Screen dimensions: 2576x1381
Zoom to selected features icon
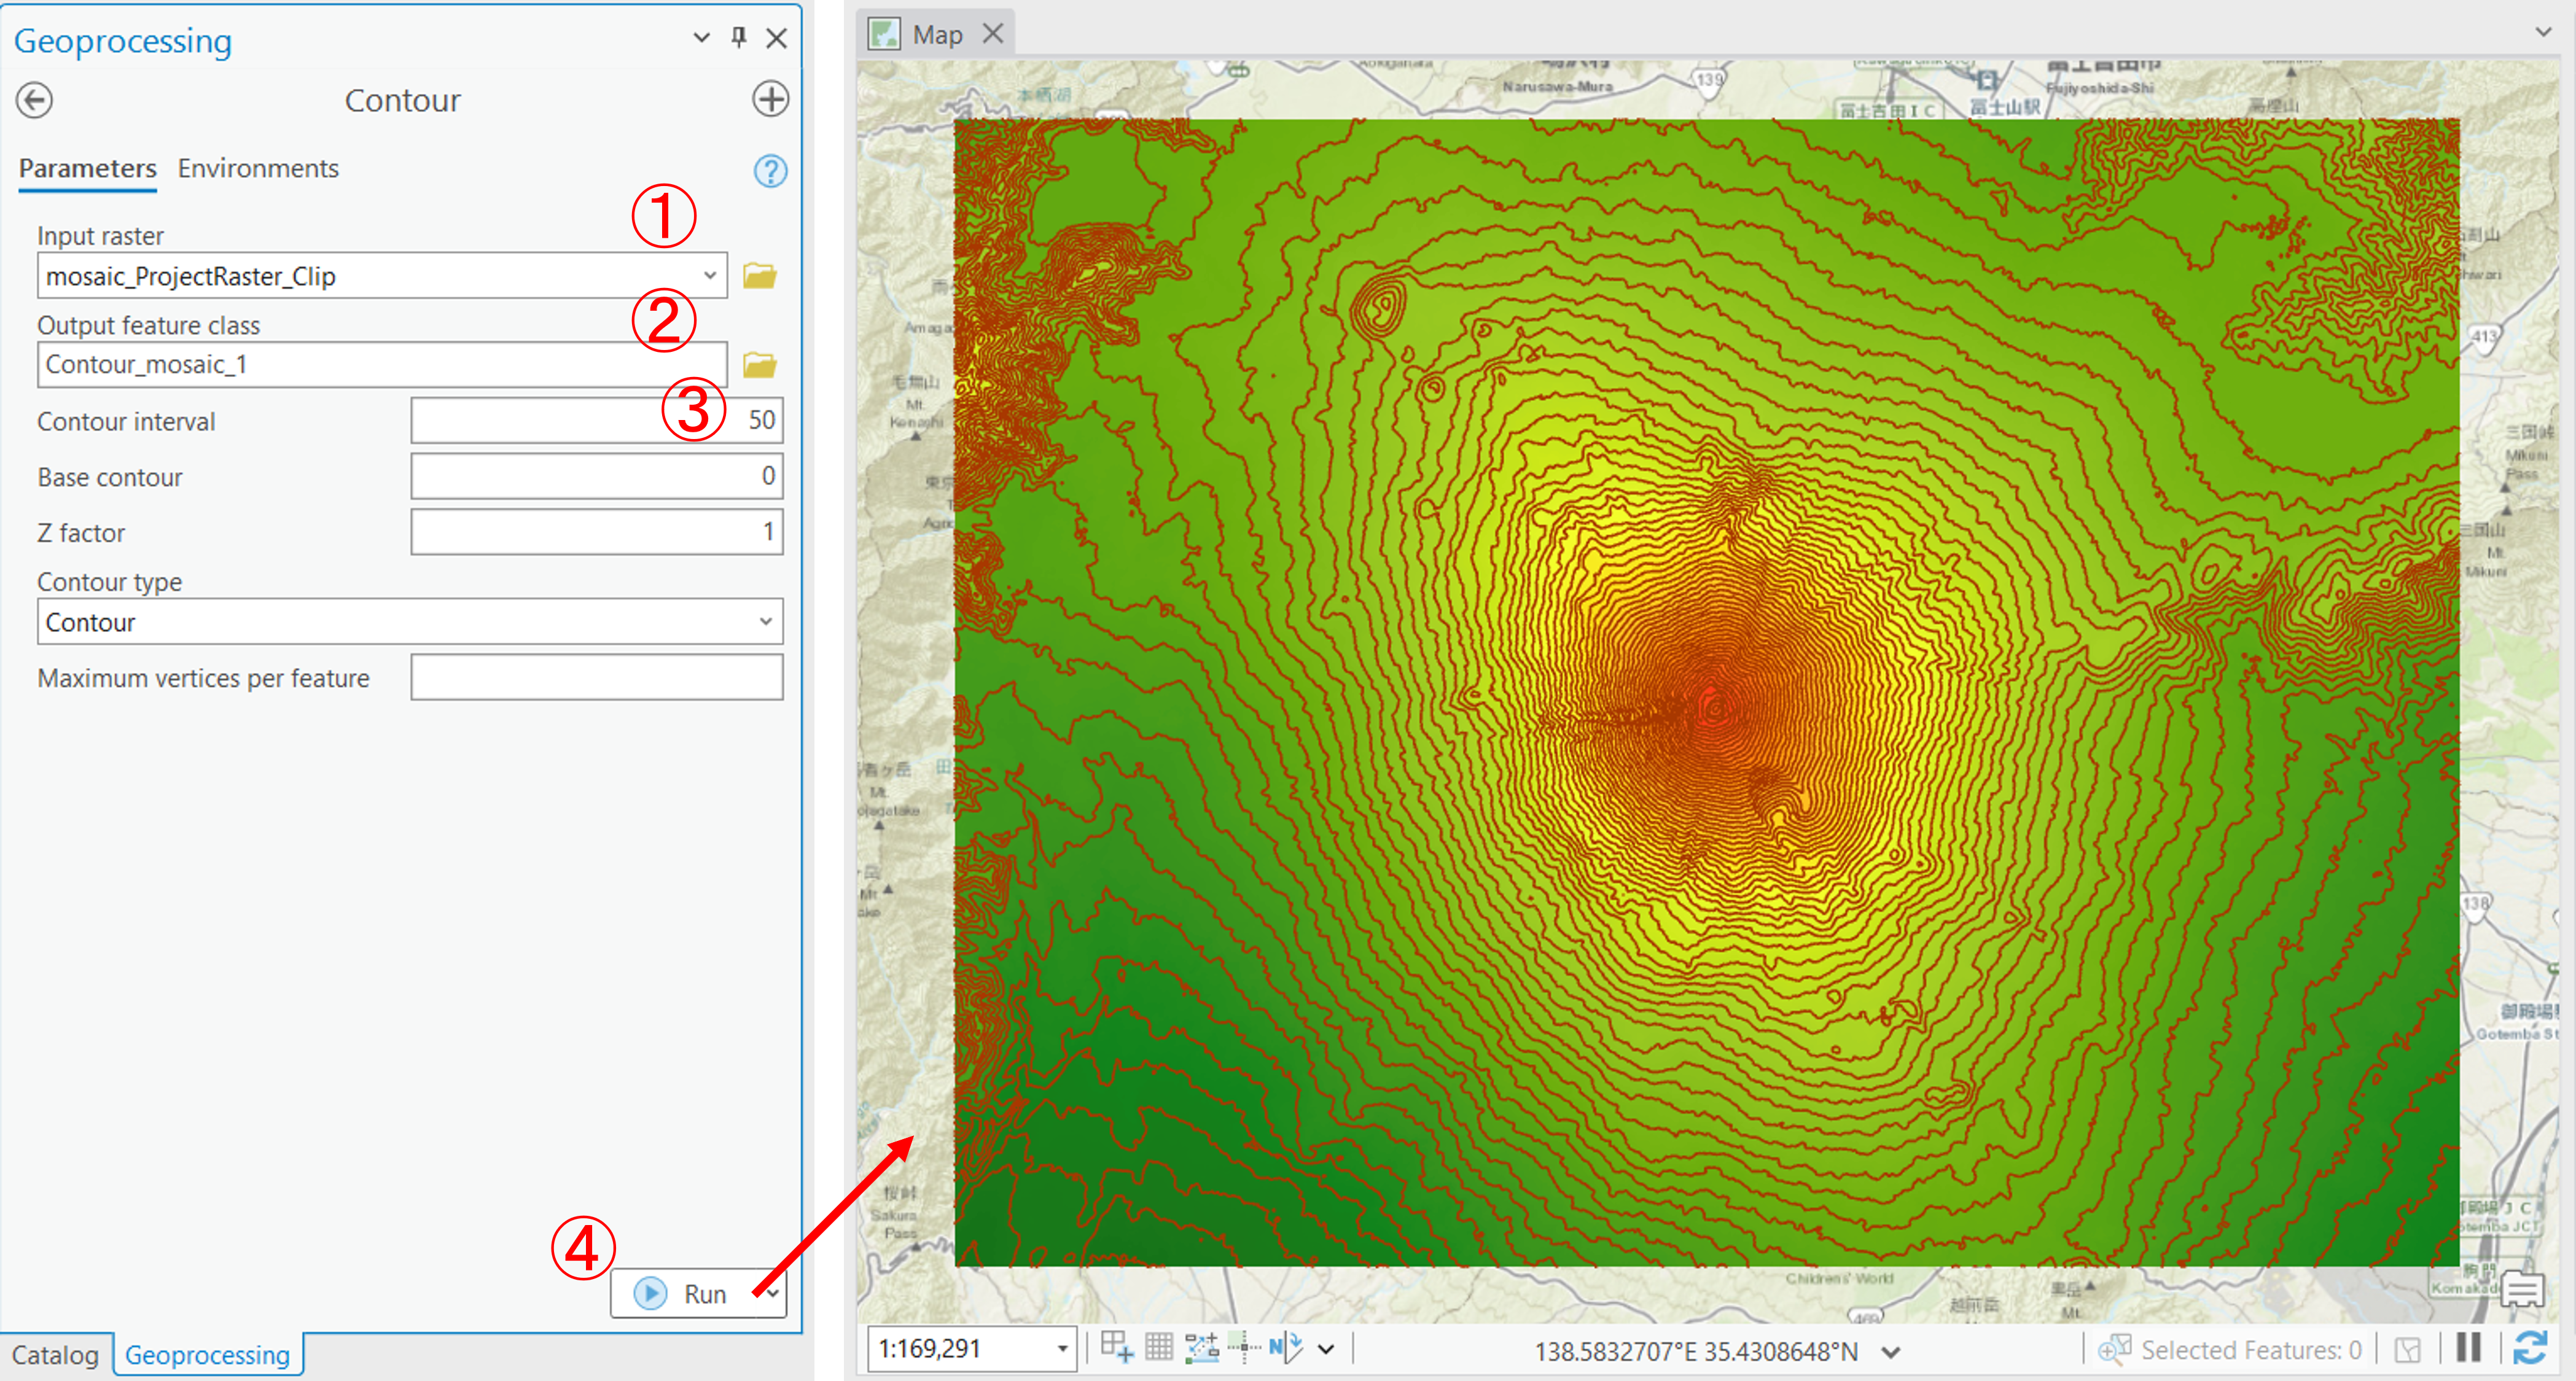tap(2114, 1349)
